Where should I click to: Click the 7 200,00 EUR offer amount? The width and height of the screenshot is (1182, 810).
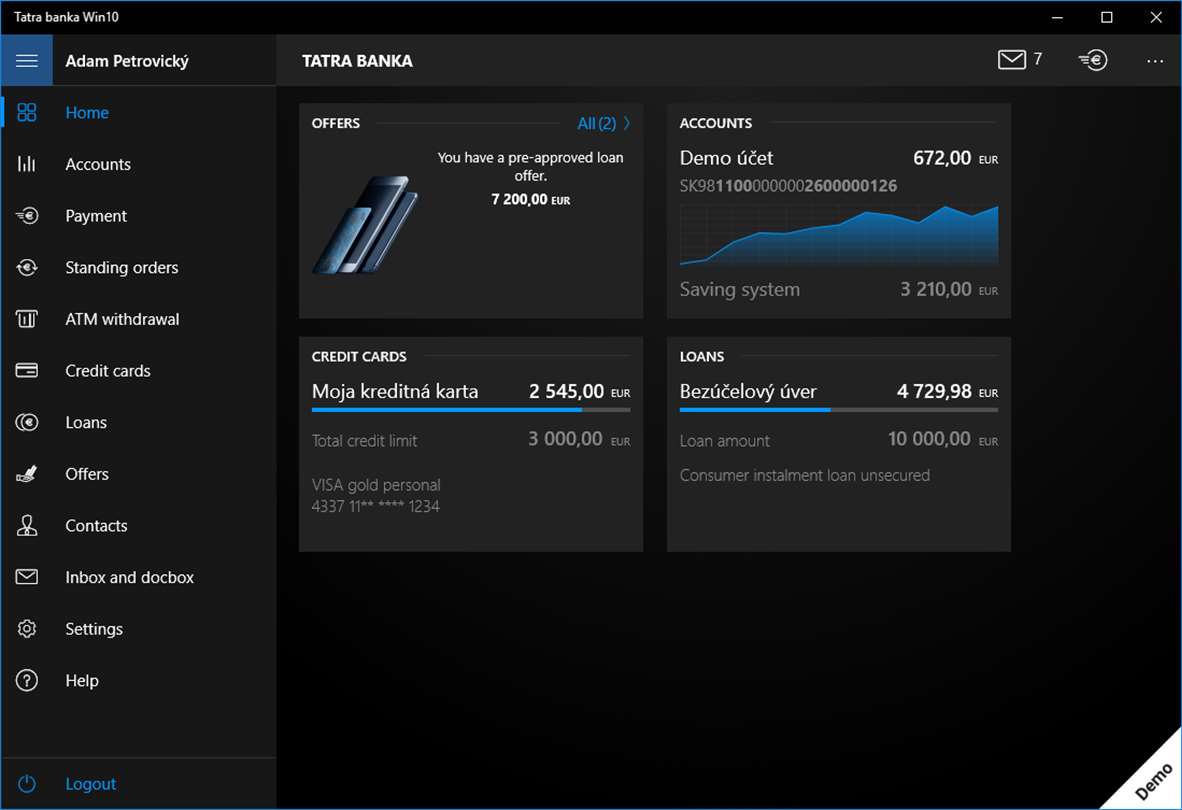pyautogui.click(x=531, y=200)
